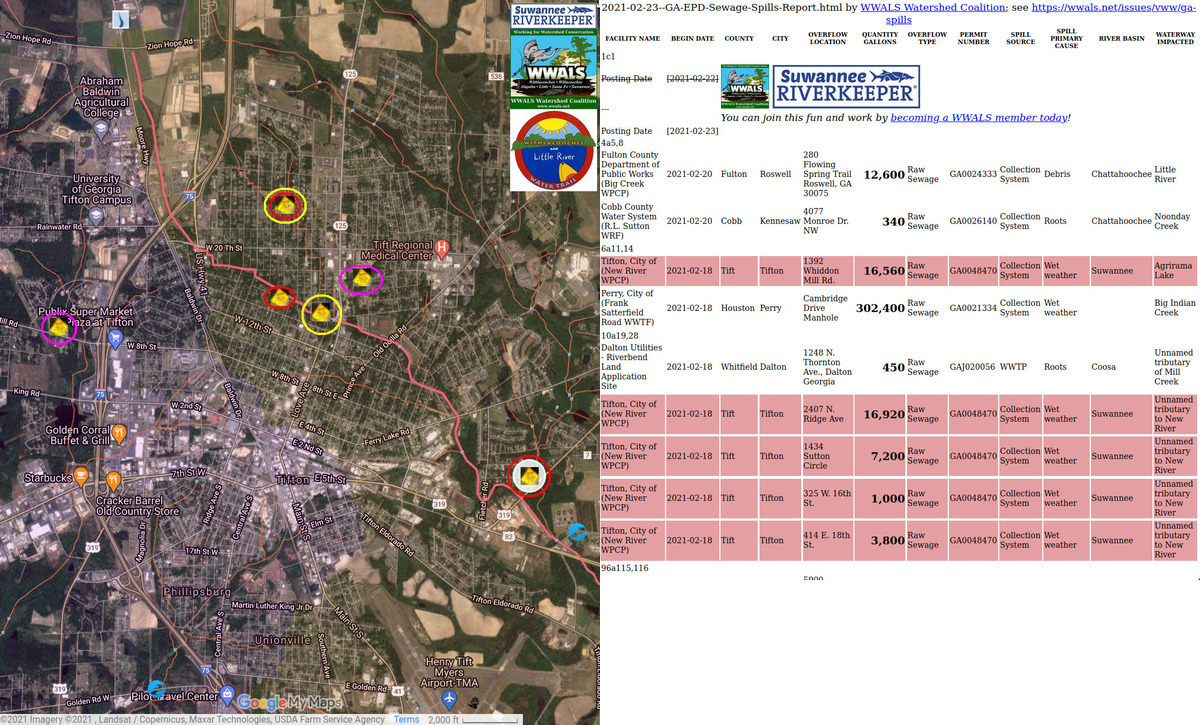Click the OVERFLOW LOCATION column header

828,38
